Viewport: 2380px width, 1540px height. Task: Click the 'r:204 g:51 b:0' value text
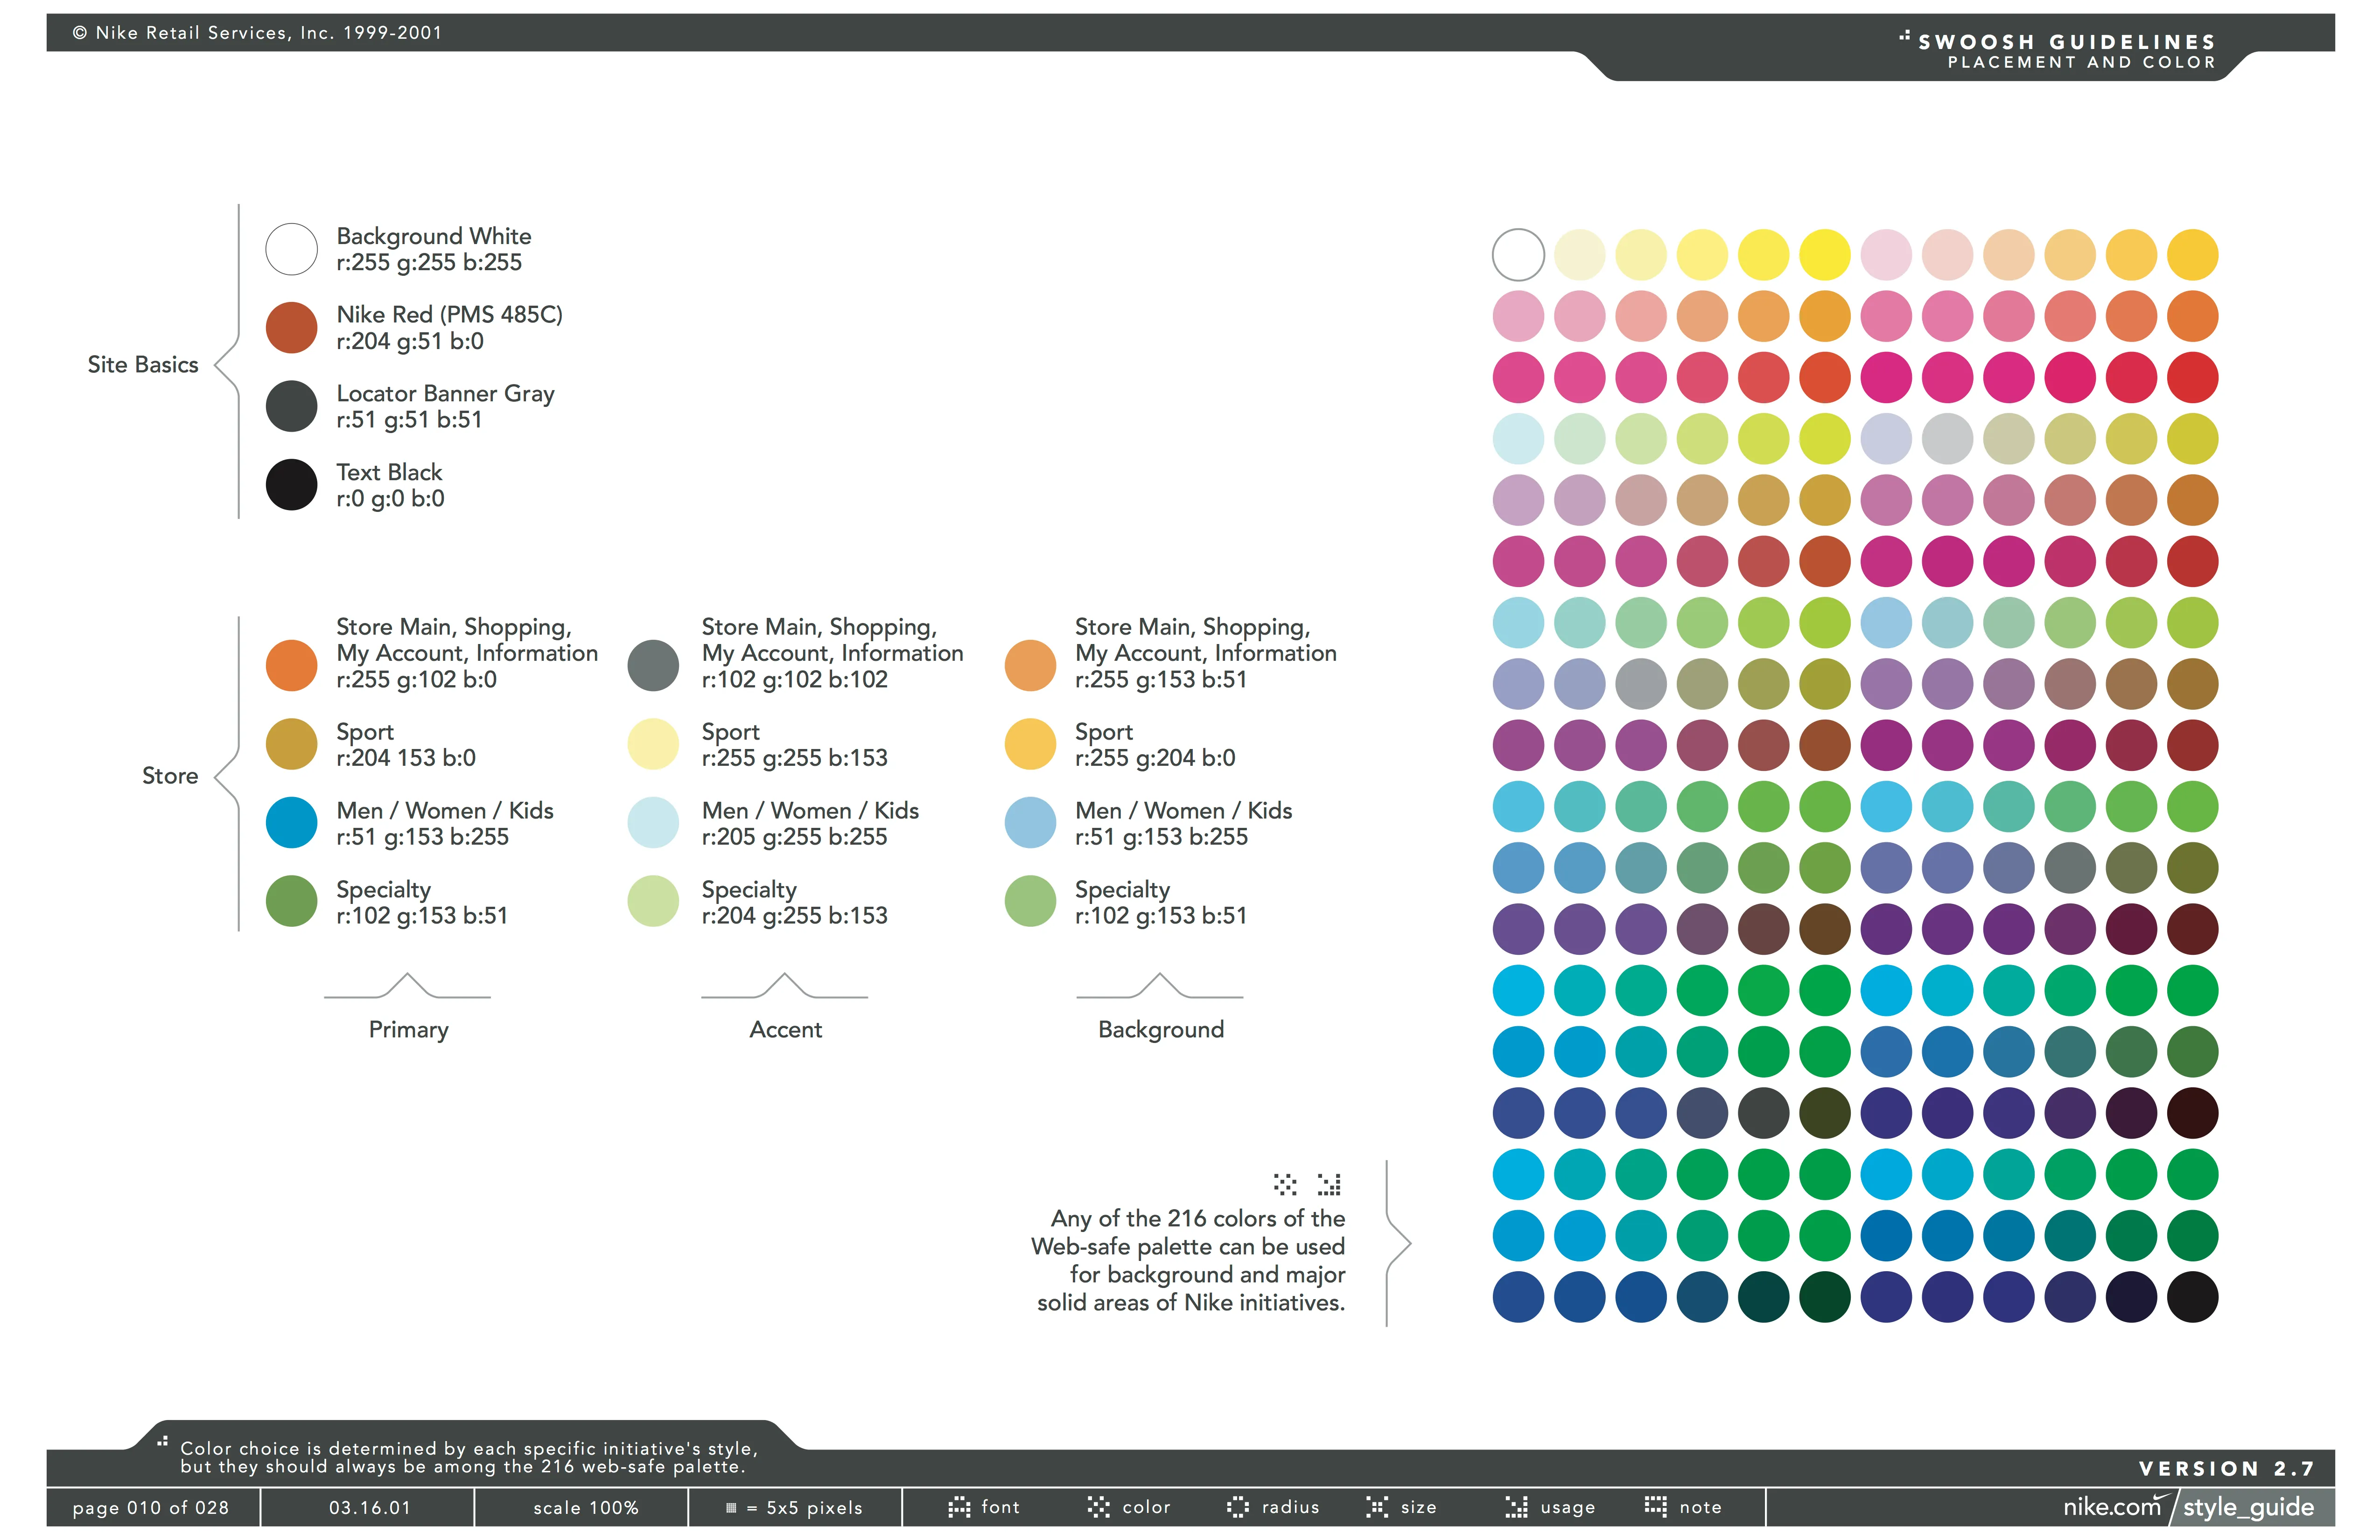410,342
